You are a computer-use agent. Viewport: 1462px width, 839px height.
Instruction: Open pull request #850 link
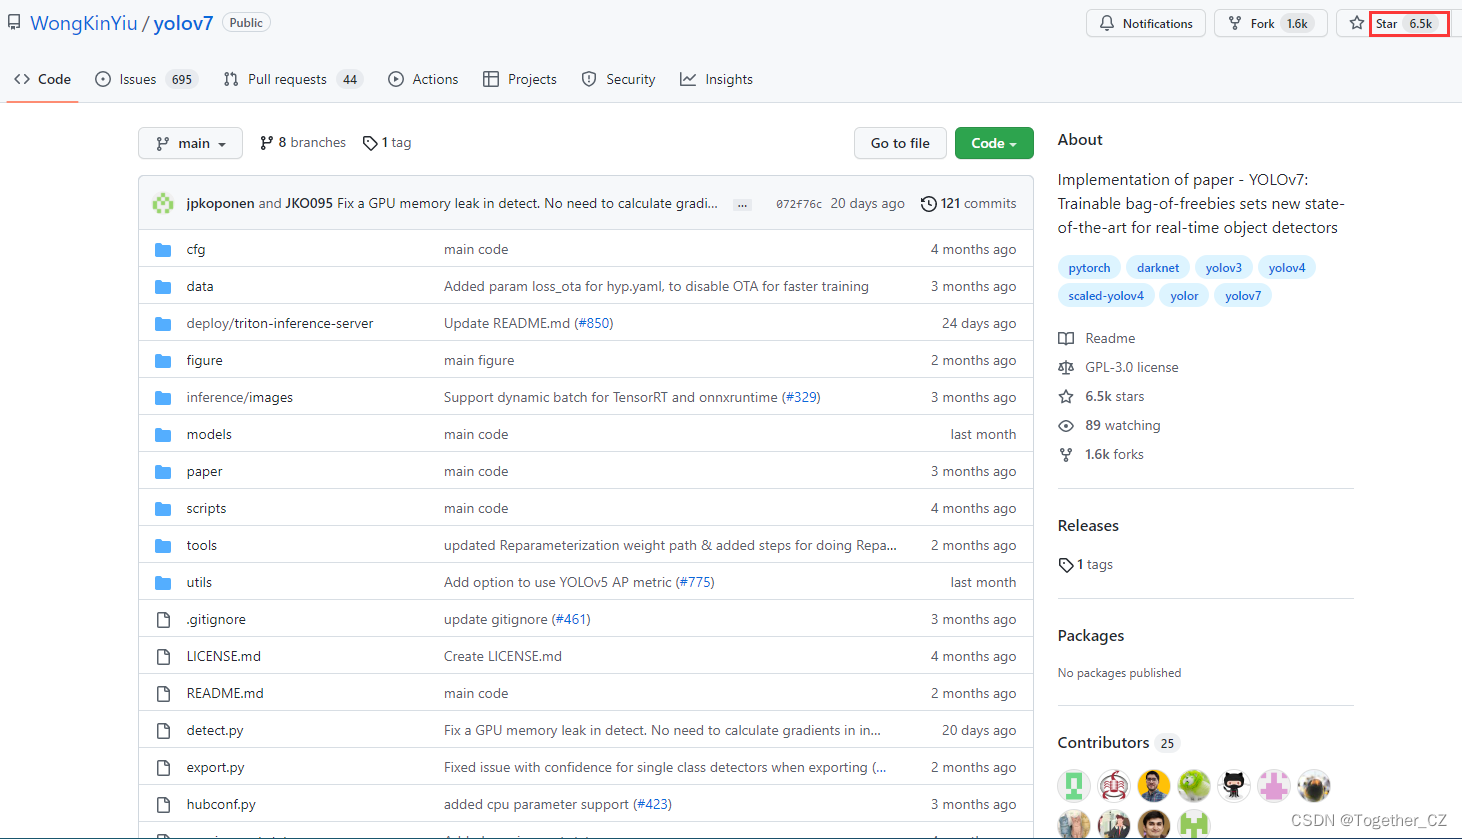click(594, 323)
